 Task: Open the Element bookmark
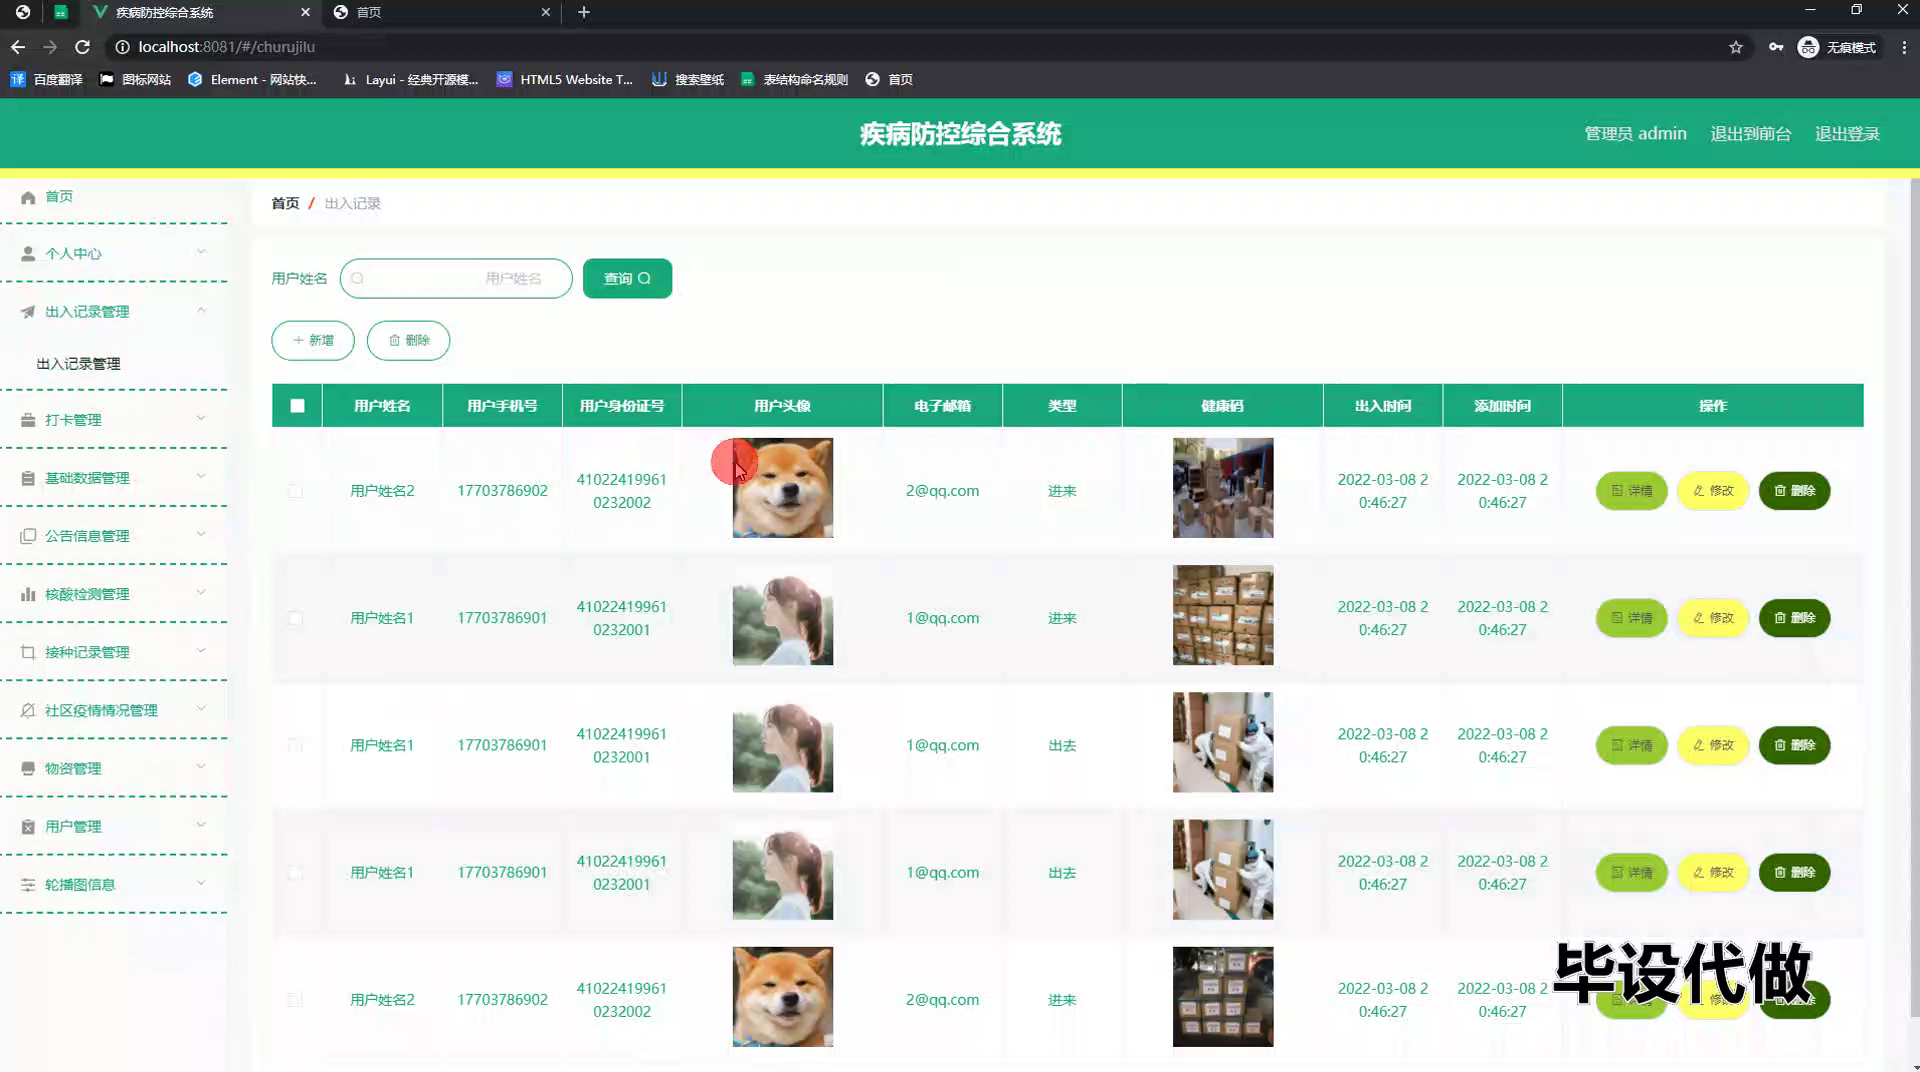point(252,79)
